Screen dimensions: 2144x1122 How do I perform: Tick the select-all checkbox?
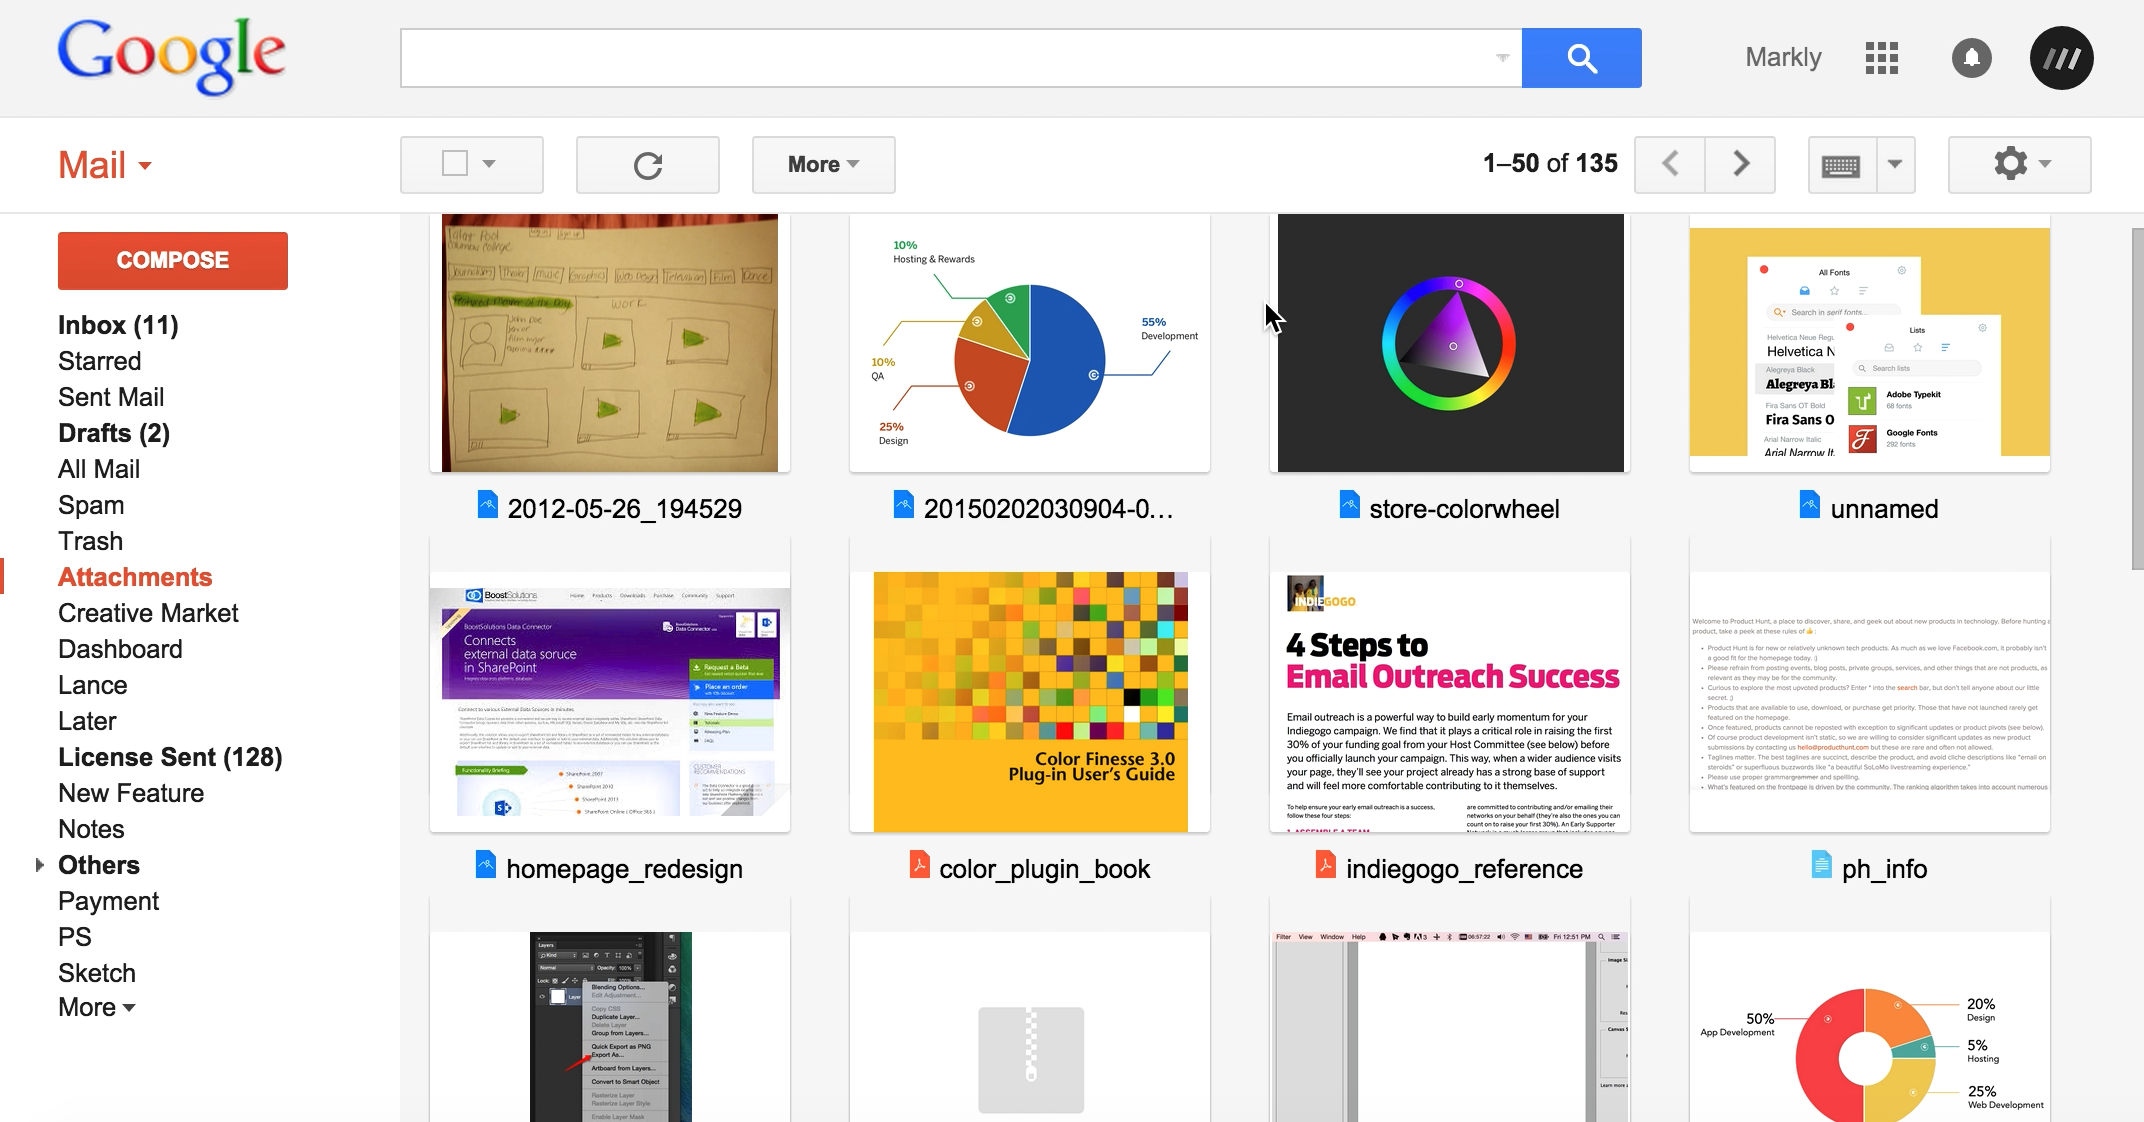pos(455,163)
